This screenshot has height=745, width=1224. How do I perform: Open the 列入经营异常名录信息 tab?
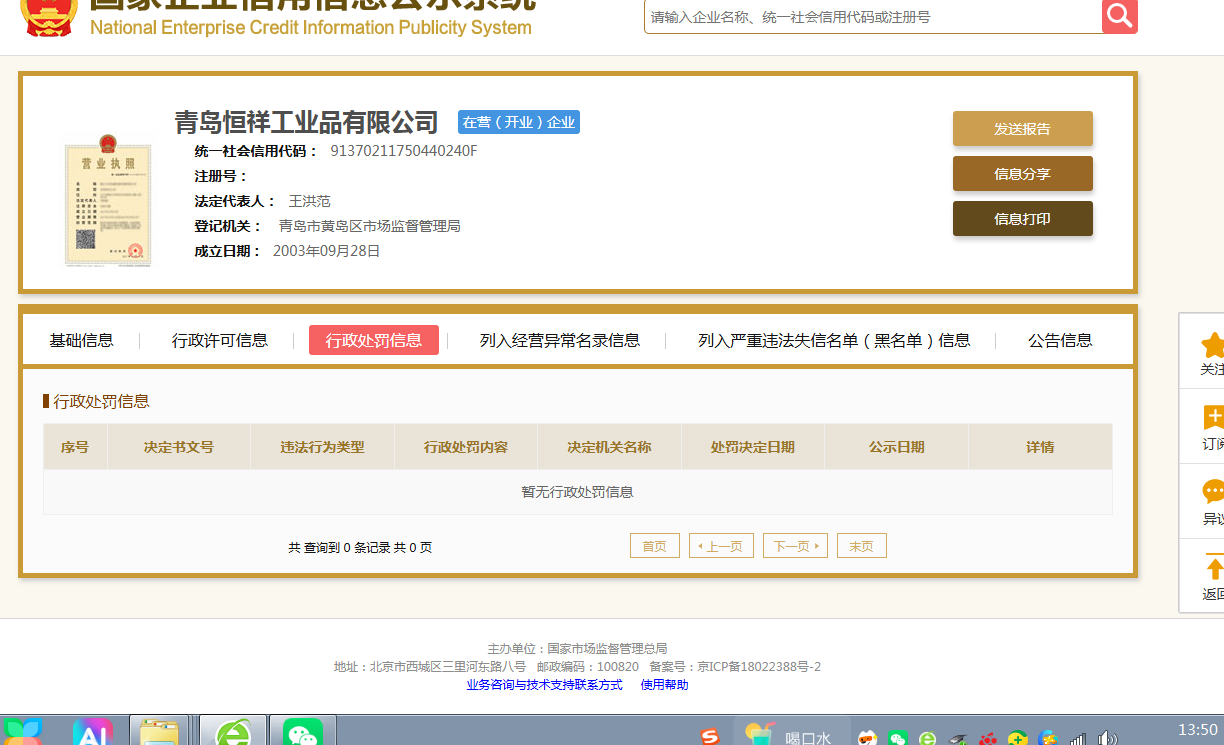pos(560,340)
